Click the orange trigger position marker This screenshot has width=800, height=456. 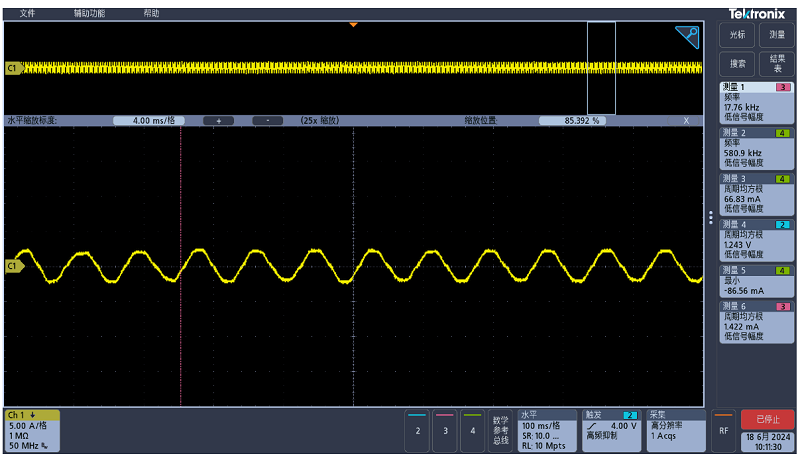[353, 24]
